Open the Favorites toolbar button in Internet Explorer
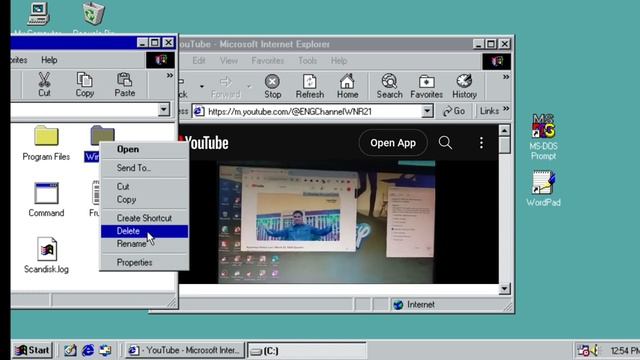This screenshot has height=360, width=640. 427,86
